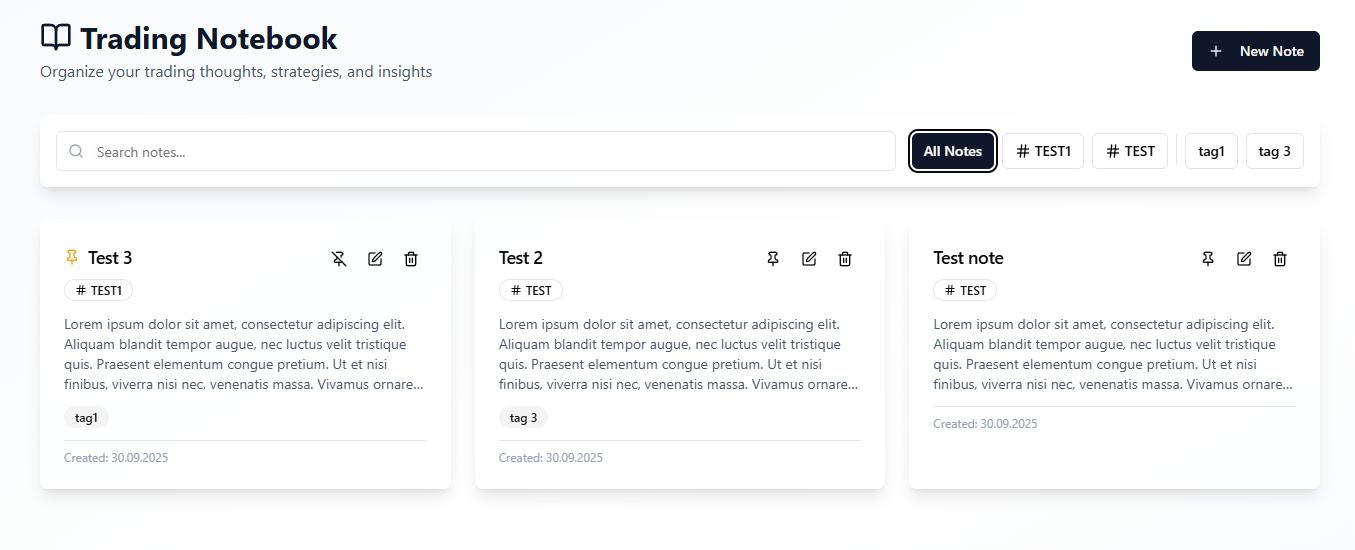Viewport: 1355px width, 550px height.
Task: Select the All Notes filter
Action: 953,151
